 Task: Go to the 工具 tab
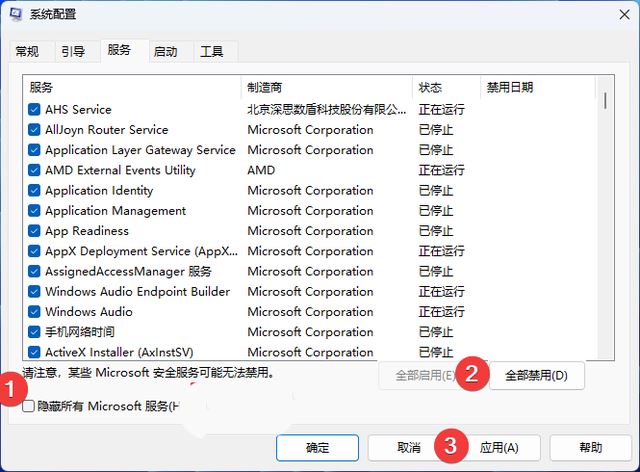tap(211, 51)
